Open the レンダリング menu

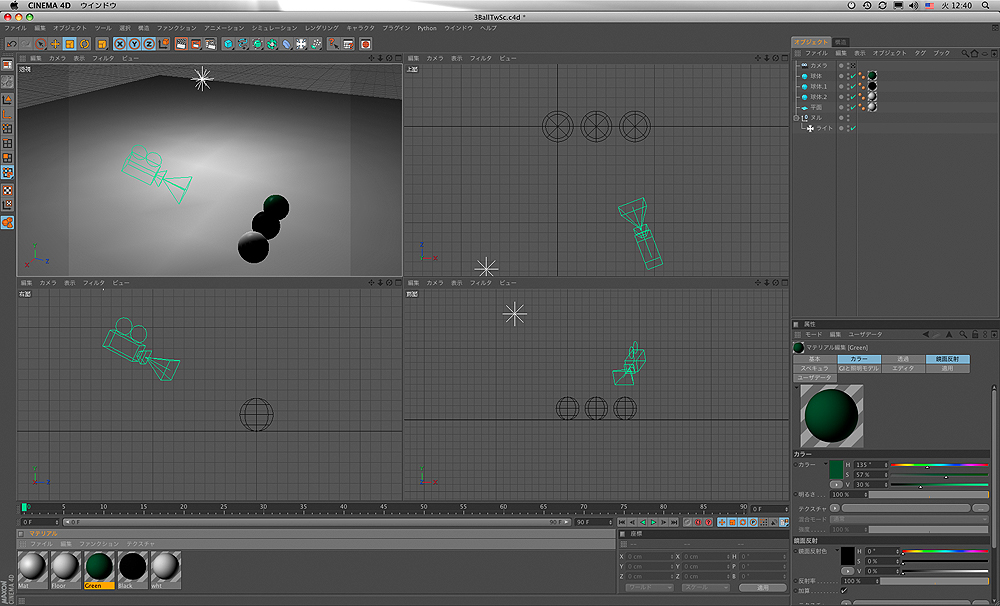(322, 28)
